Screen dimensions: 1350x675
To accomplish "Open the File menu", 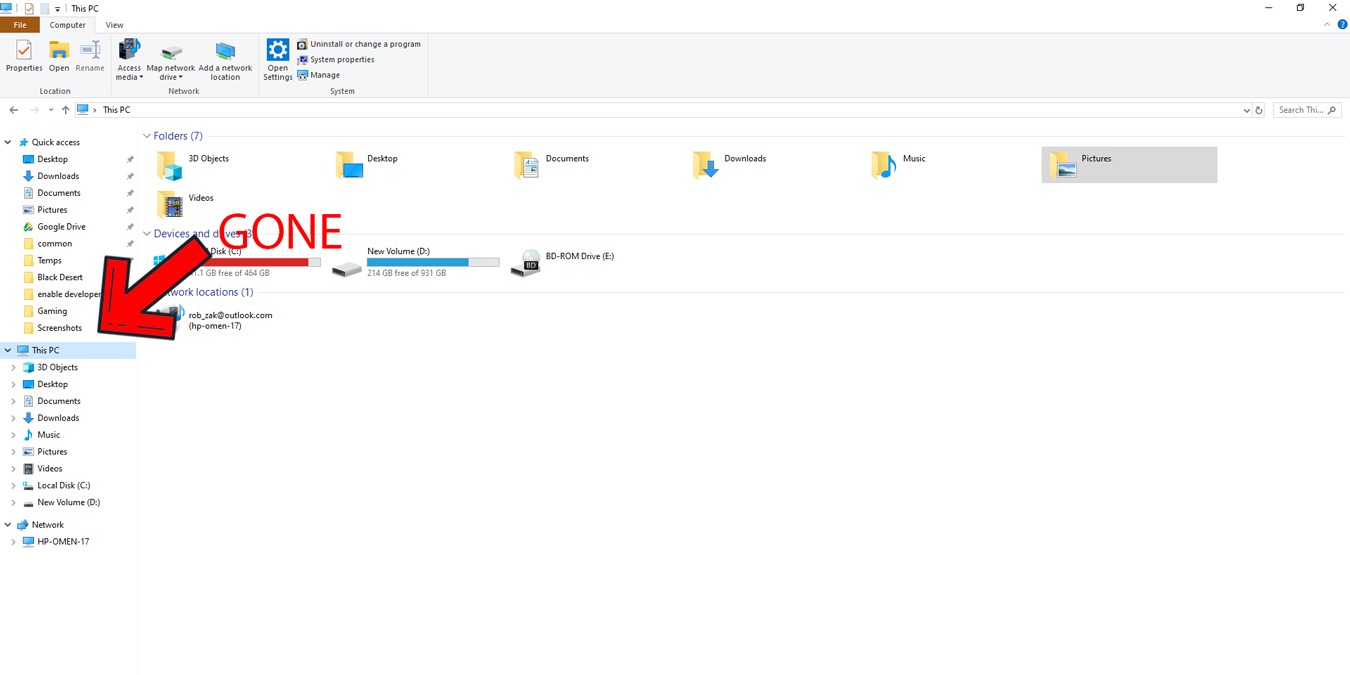I will (x=19, y=24).
